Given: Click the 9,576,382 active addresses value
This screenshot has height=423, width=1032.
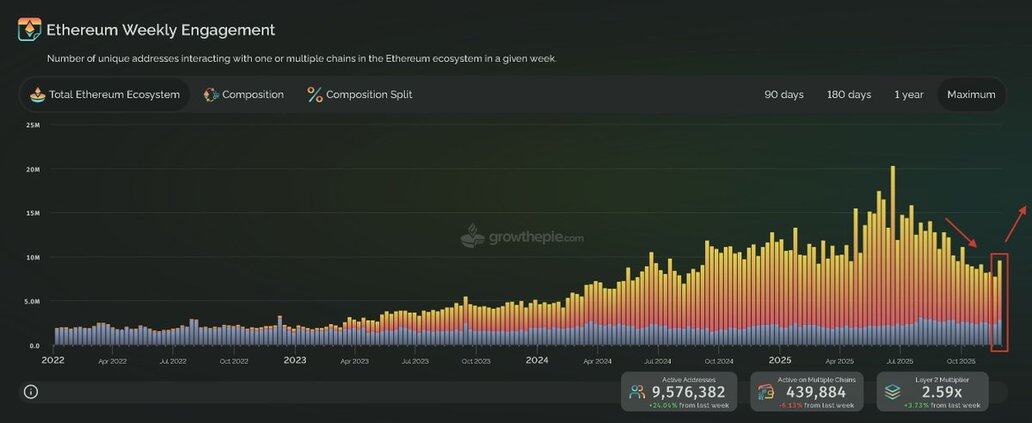Looking at the screenshot, I should click(x=689, y=392).
